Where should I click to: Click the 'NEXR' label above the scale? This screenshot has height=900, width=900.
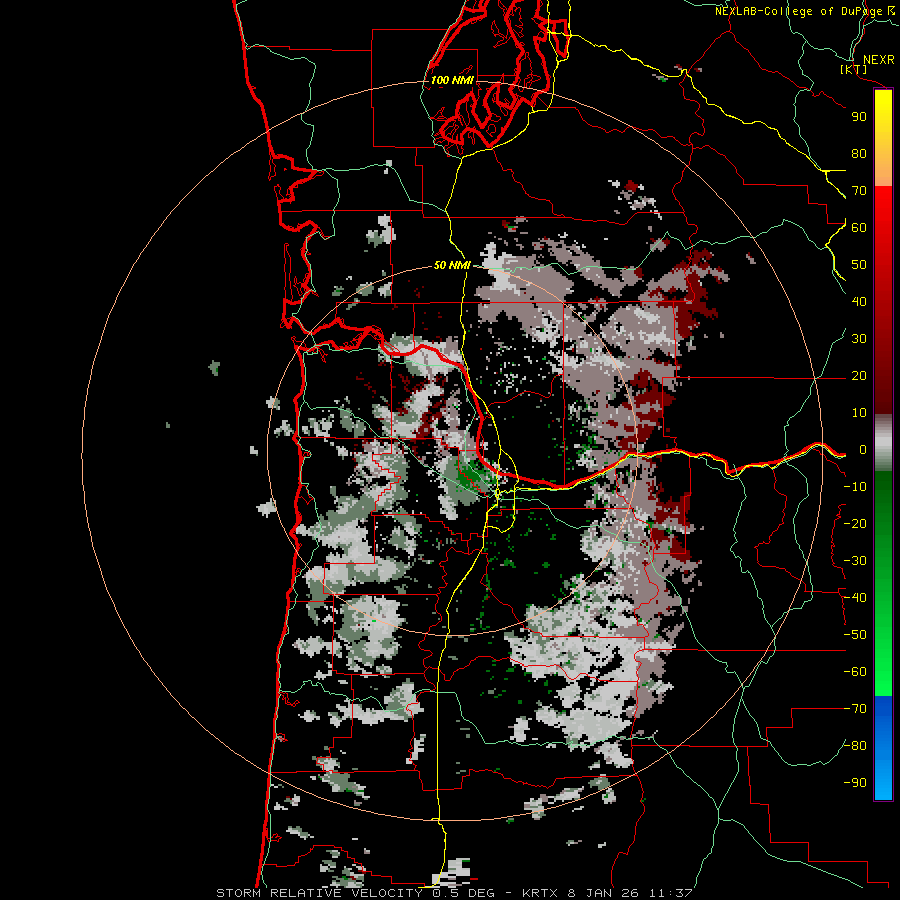point(878,60)
